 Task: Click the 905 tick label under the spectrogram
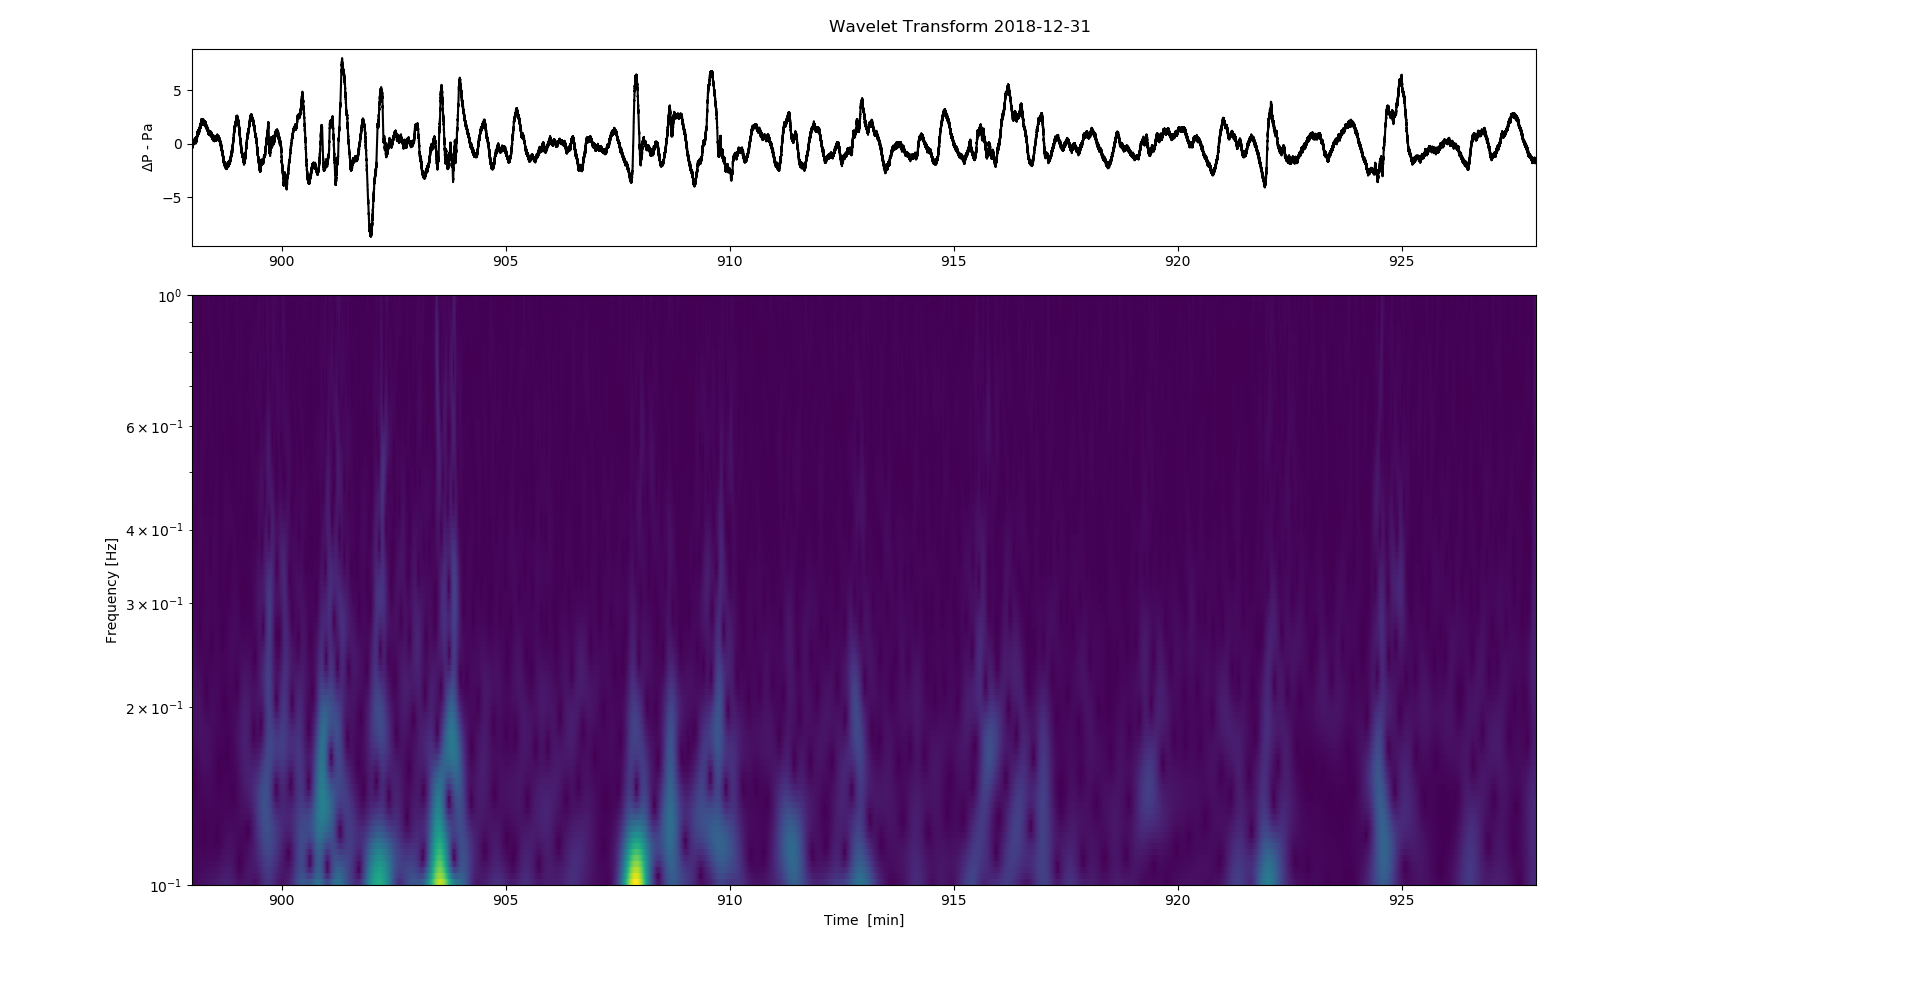506,900
